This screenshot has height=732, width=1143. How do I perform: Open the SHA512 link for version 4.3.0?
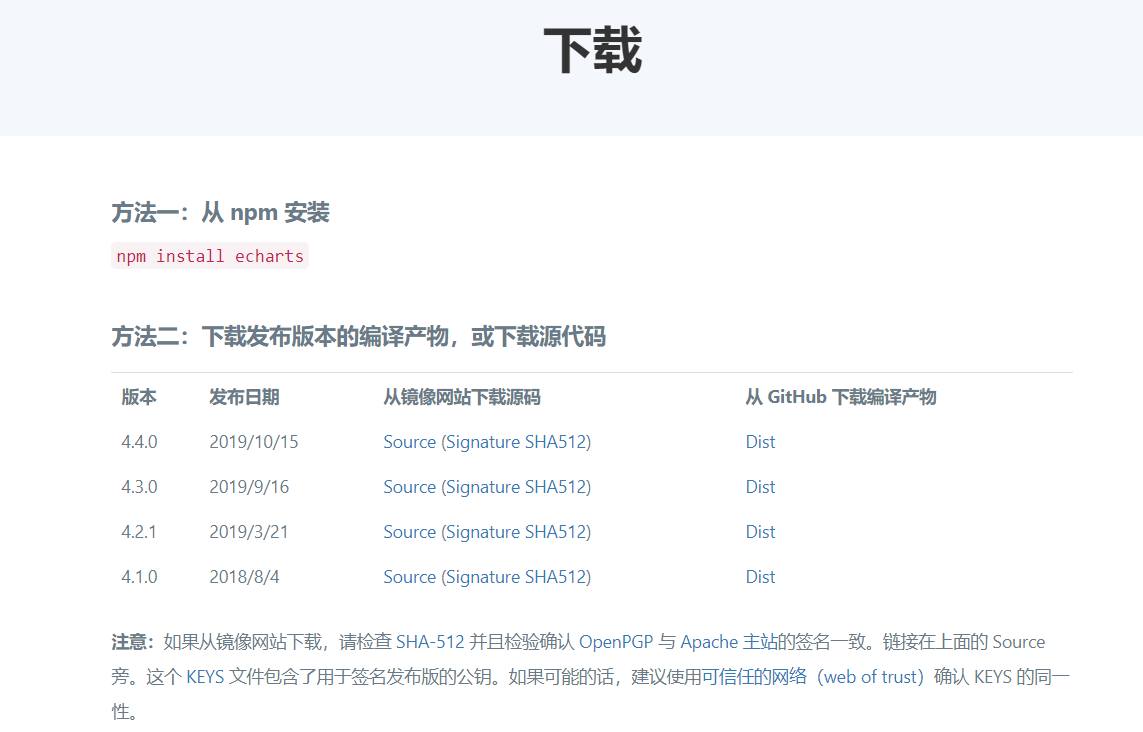[555, 487]
